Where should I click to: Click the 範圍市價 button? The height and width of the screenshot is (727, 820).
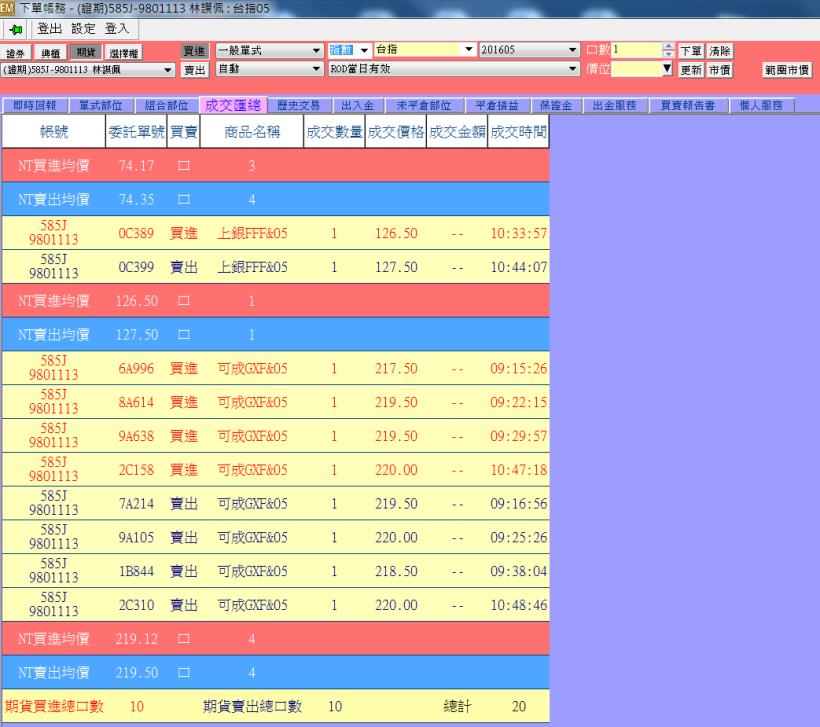tap(787, 70)
